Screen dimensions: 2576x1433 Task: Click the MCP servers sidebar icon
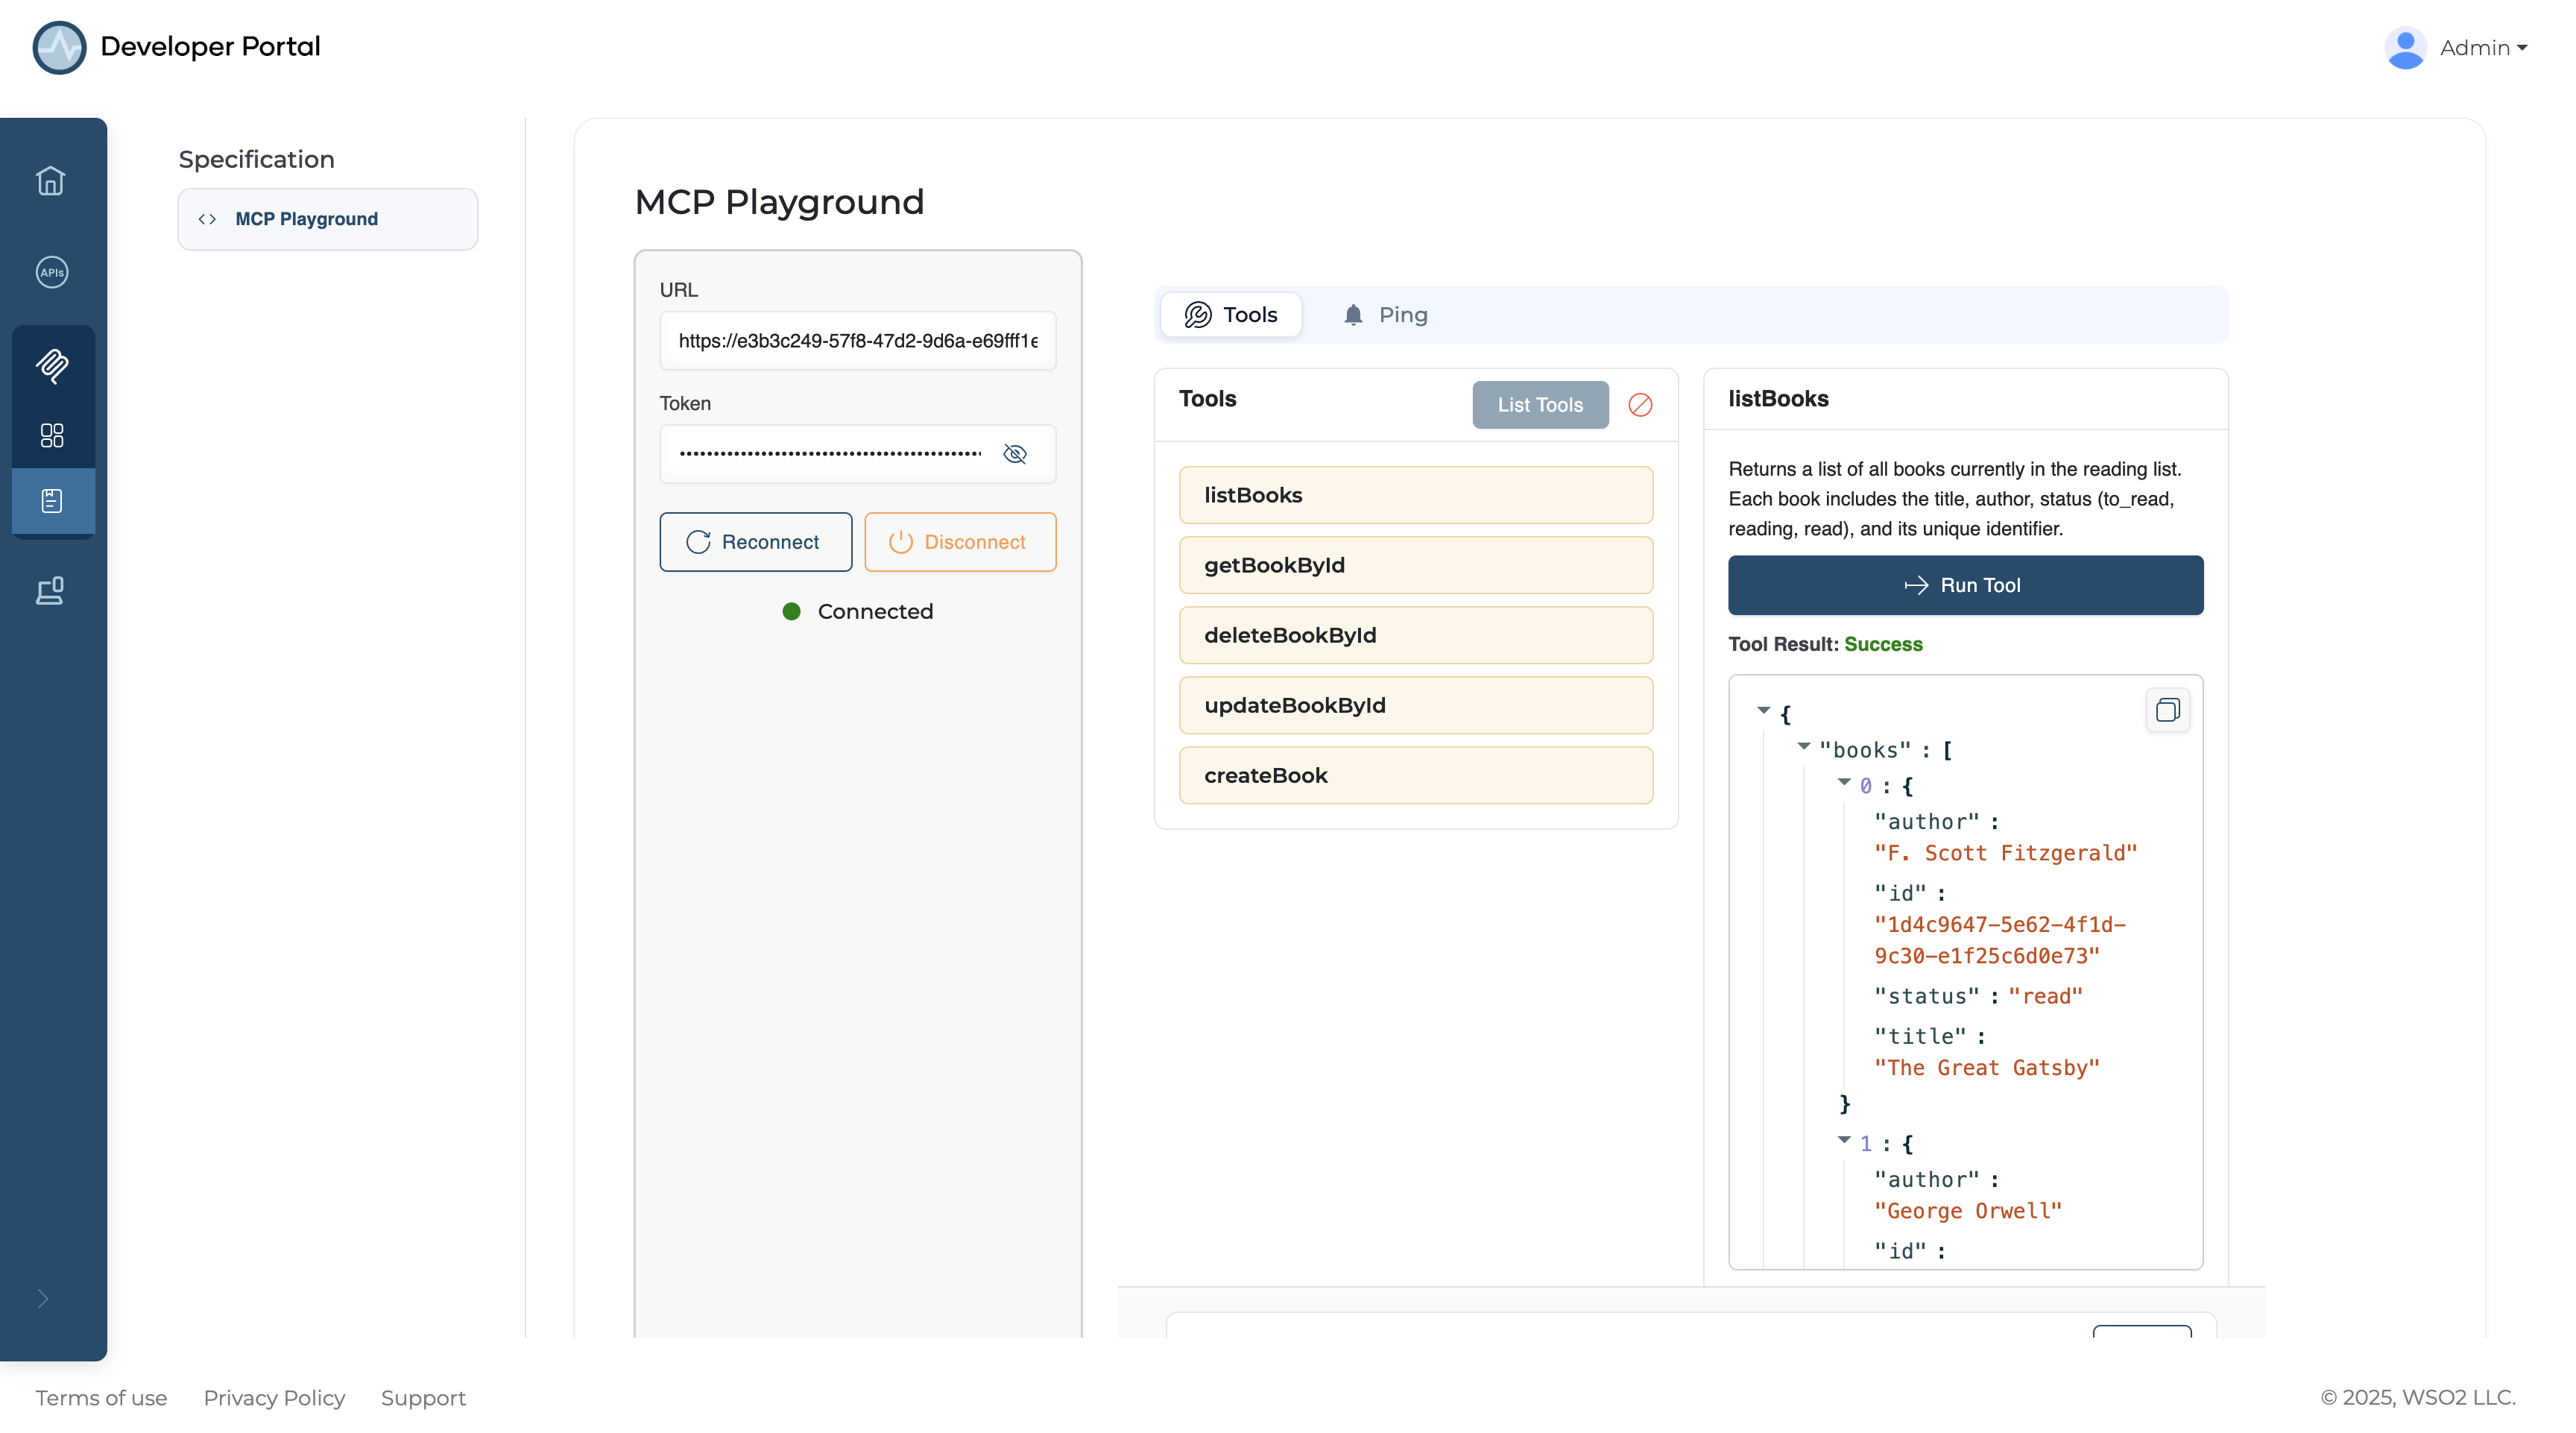click(52, 366)
